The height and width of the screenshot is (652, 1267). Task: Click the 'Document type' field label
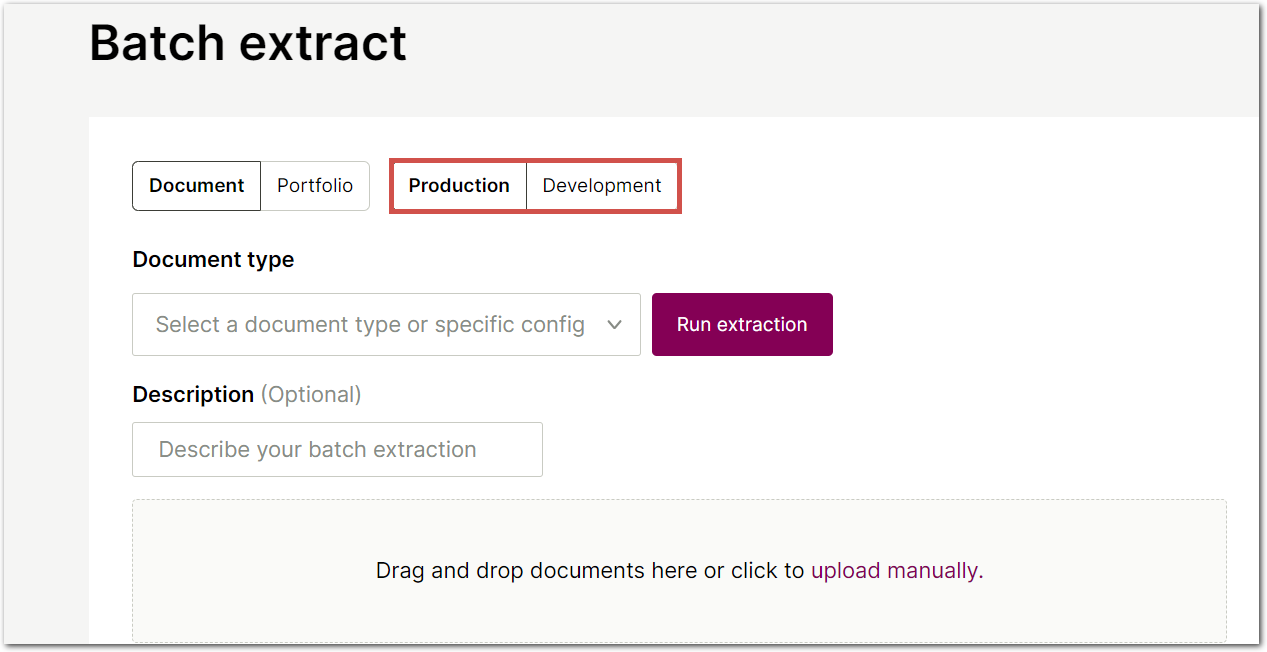[x=213, y=260]
